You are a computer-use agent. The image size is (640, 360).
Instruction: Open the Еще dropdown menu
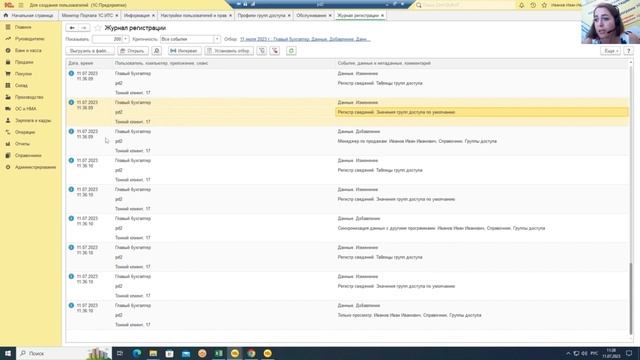(x=610, y=51)
